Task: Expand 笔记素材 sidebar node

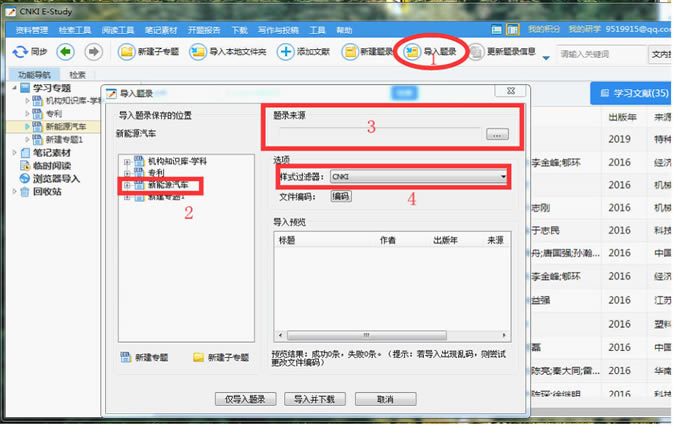Action: click(14, 152)
